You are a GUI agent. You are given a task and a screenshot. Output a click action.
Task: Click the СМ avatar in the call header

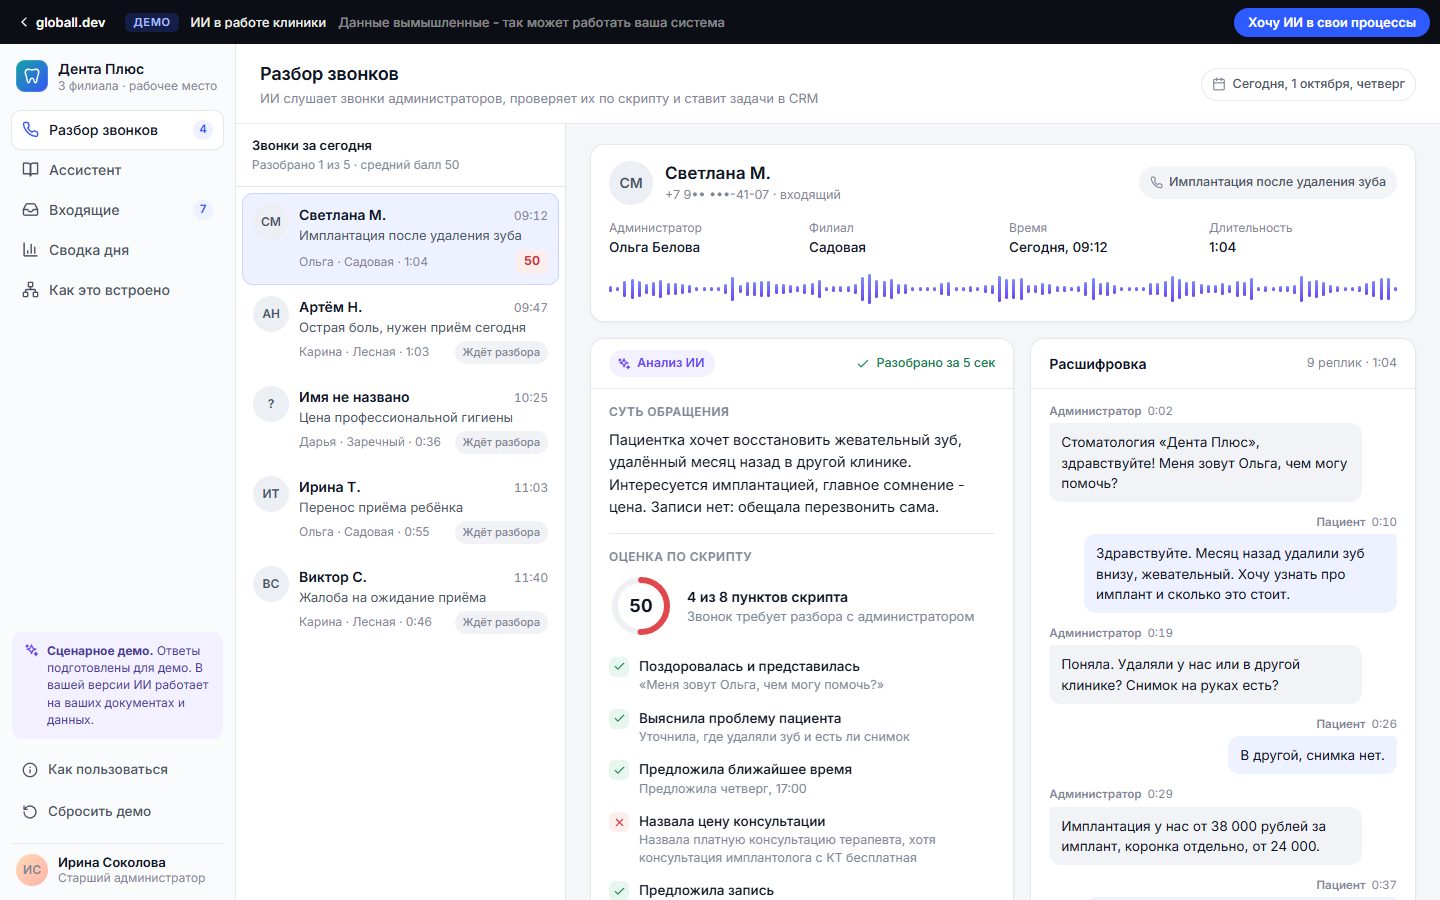coord(631,183)
